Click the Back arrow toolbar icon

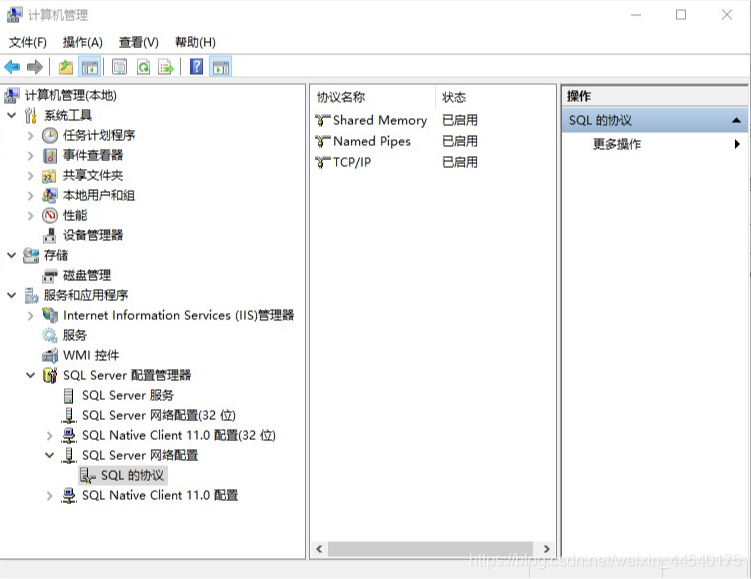click(x=12, y=67)
